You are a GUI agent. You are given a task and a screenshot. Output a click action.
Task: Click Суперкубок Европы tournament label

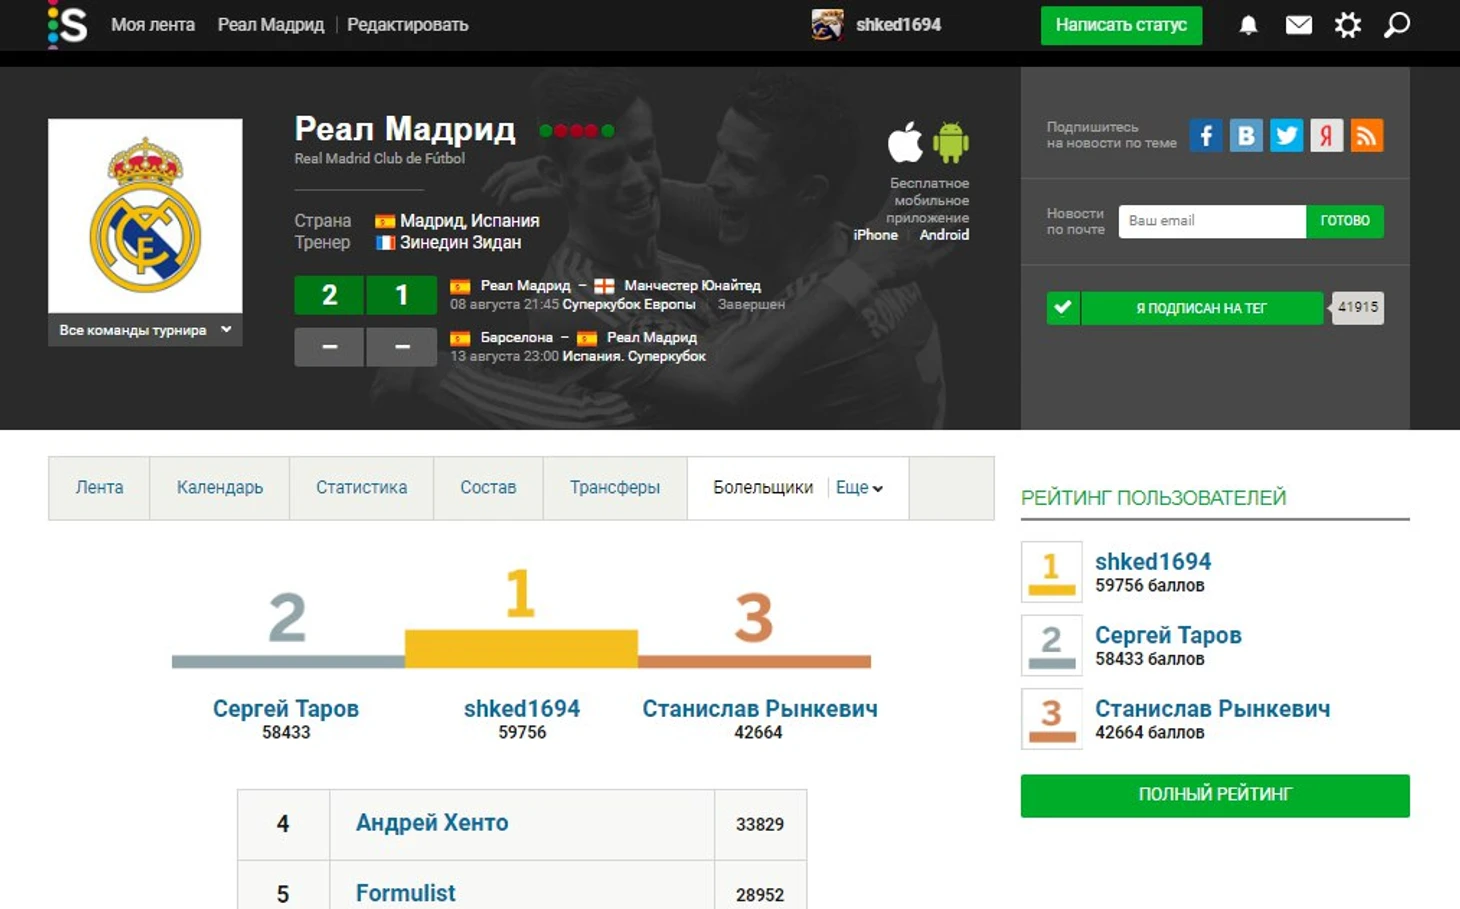click(628, 305)
